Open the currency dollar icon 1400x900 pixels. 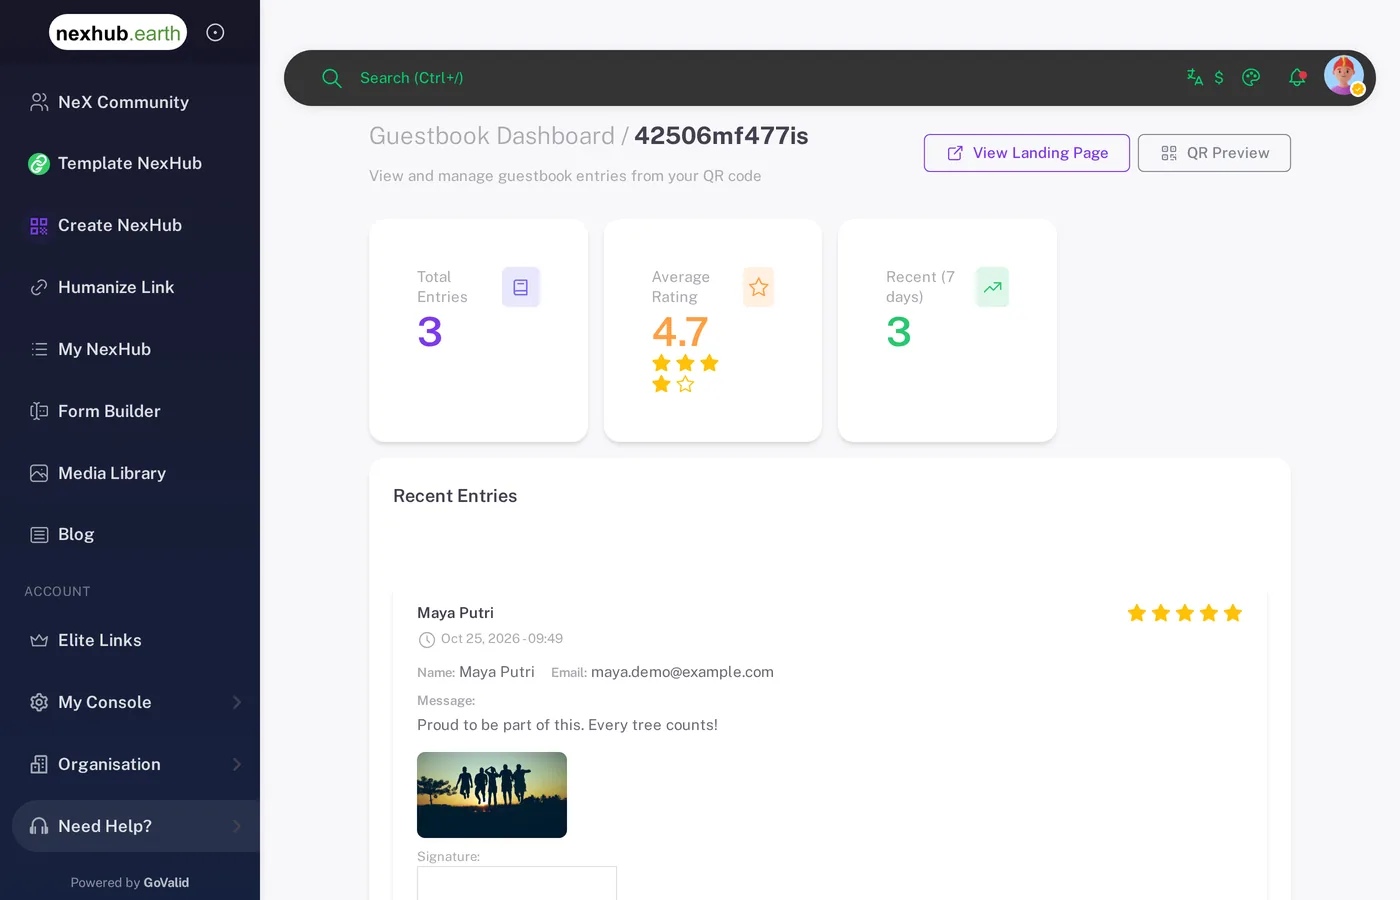[x=1219, y=77]
